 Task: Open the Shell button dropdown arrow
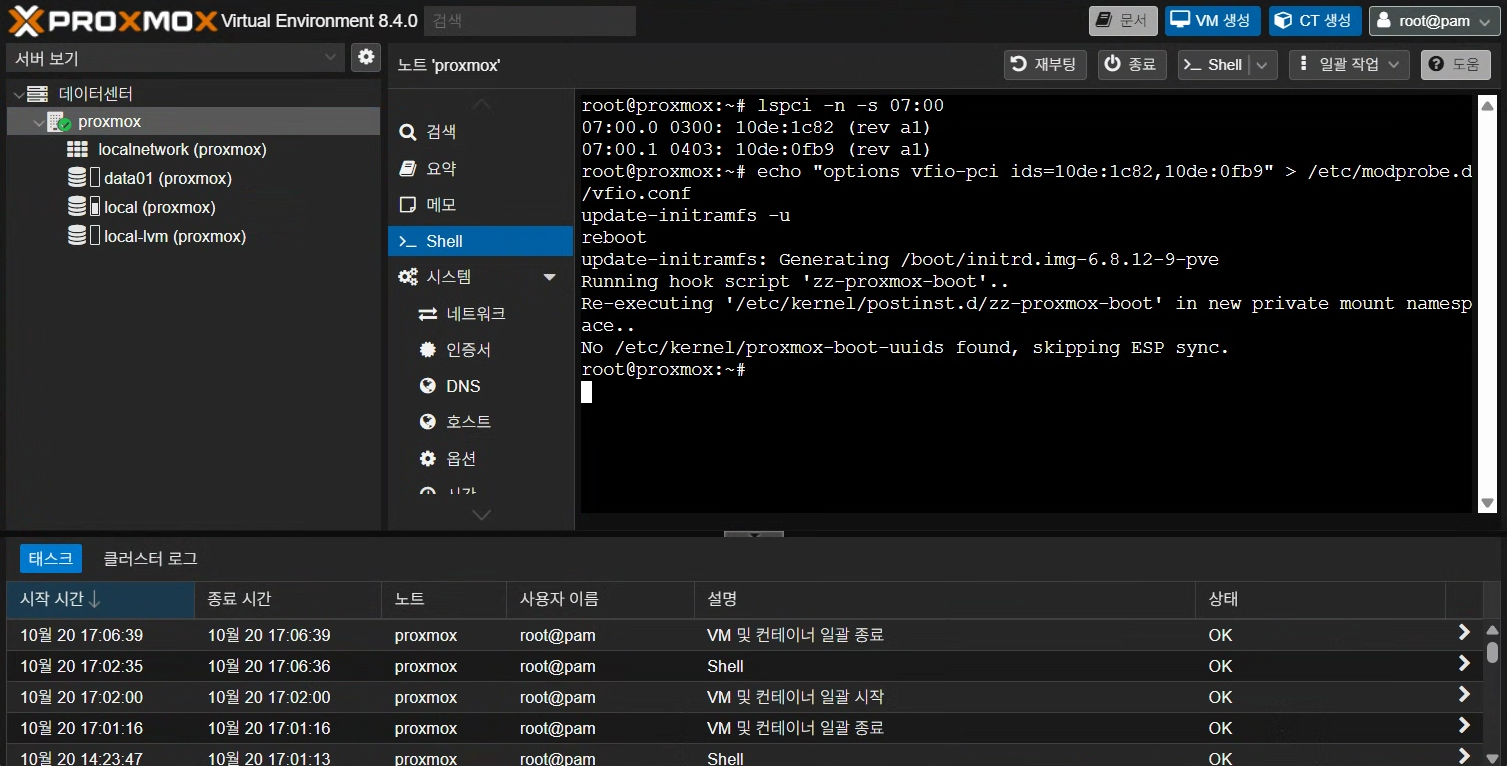(x=1263, y=65)
